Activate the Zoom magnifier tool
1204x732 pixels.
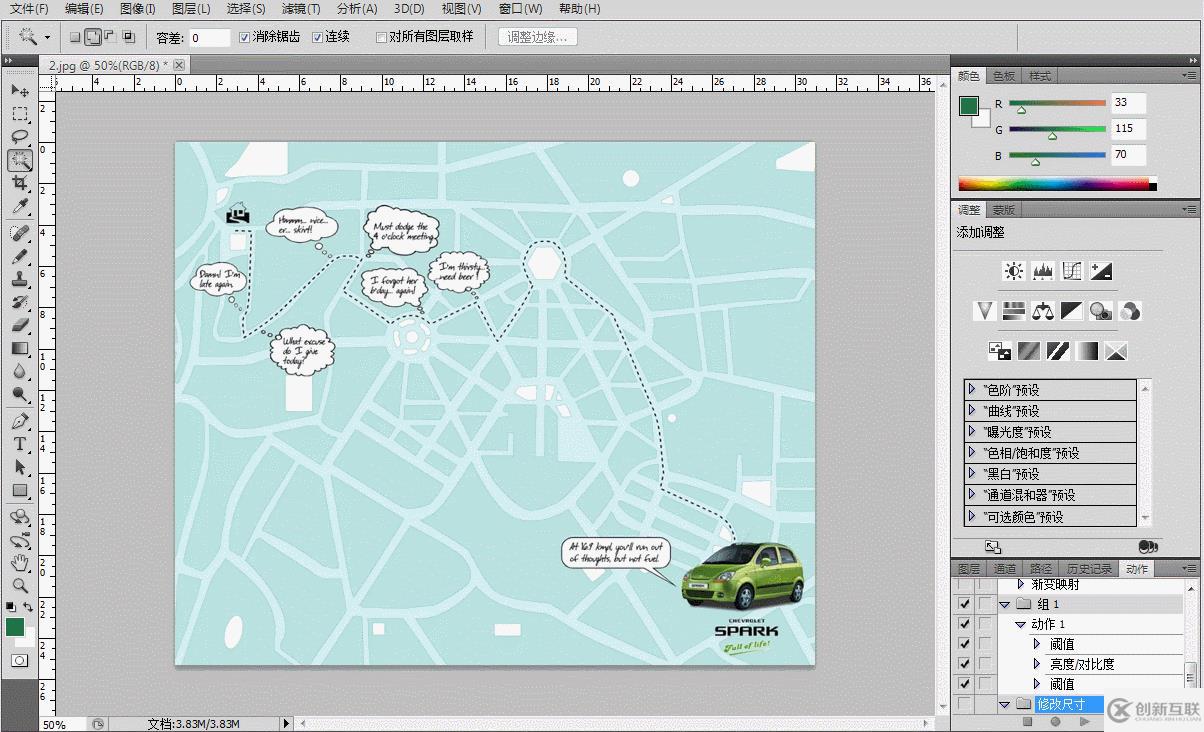(x=19, y=586)
